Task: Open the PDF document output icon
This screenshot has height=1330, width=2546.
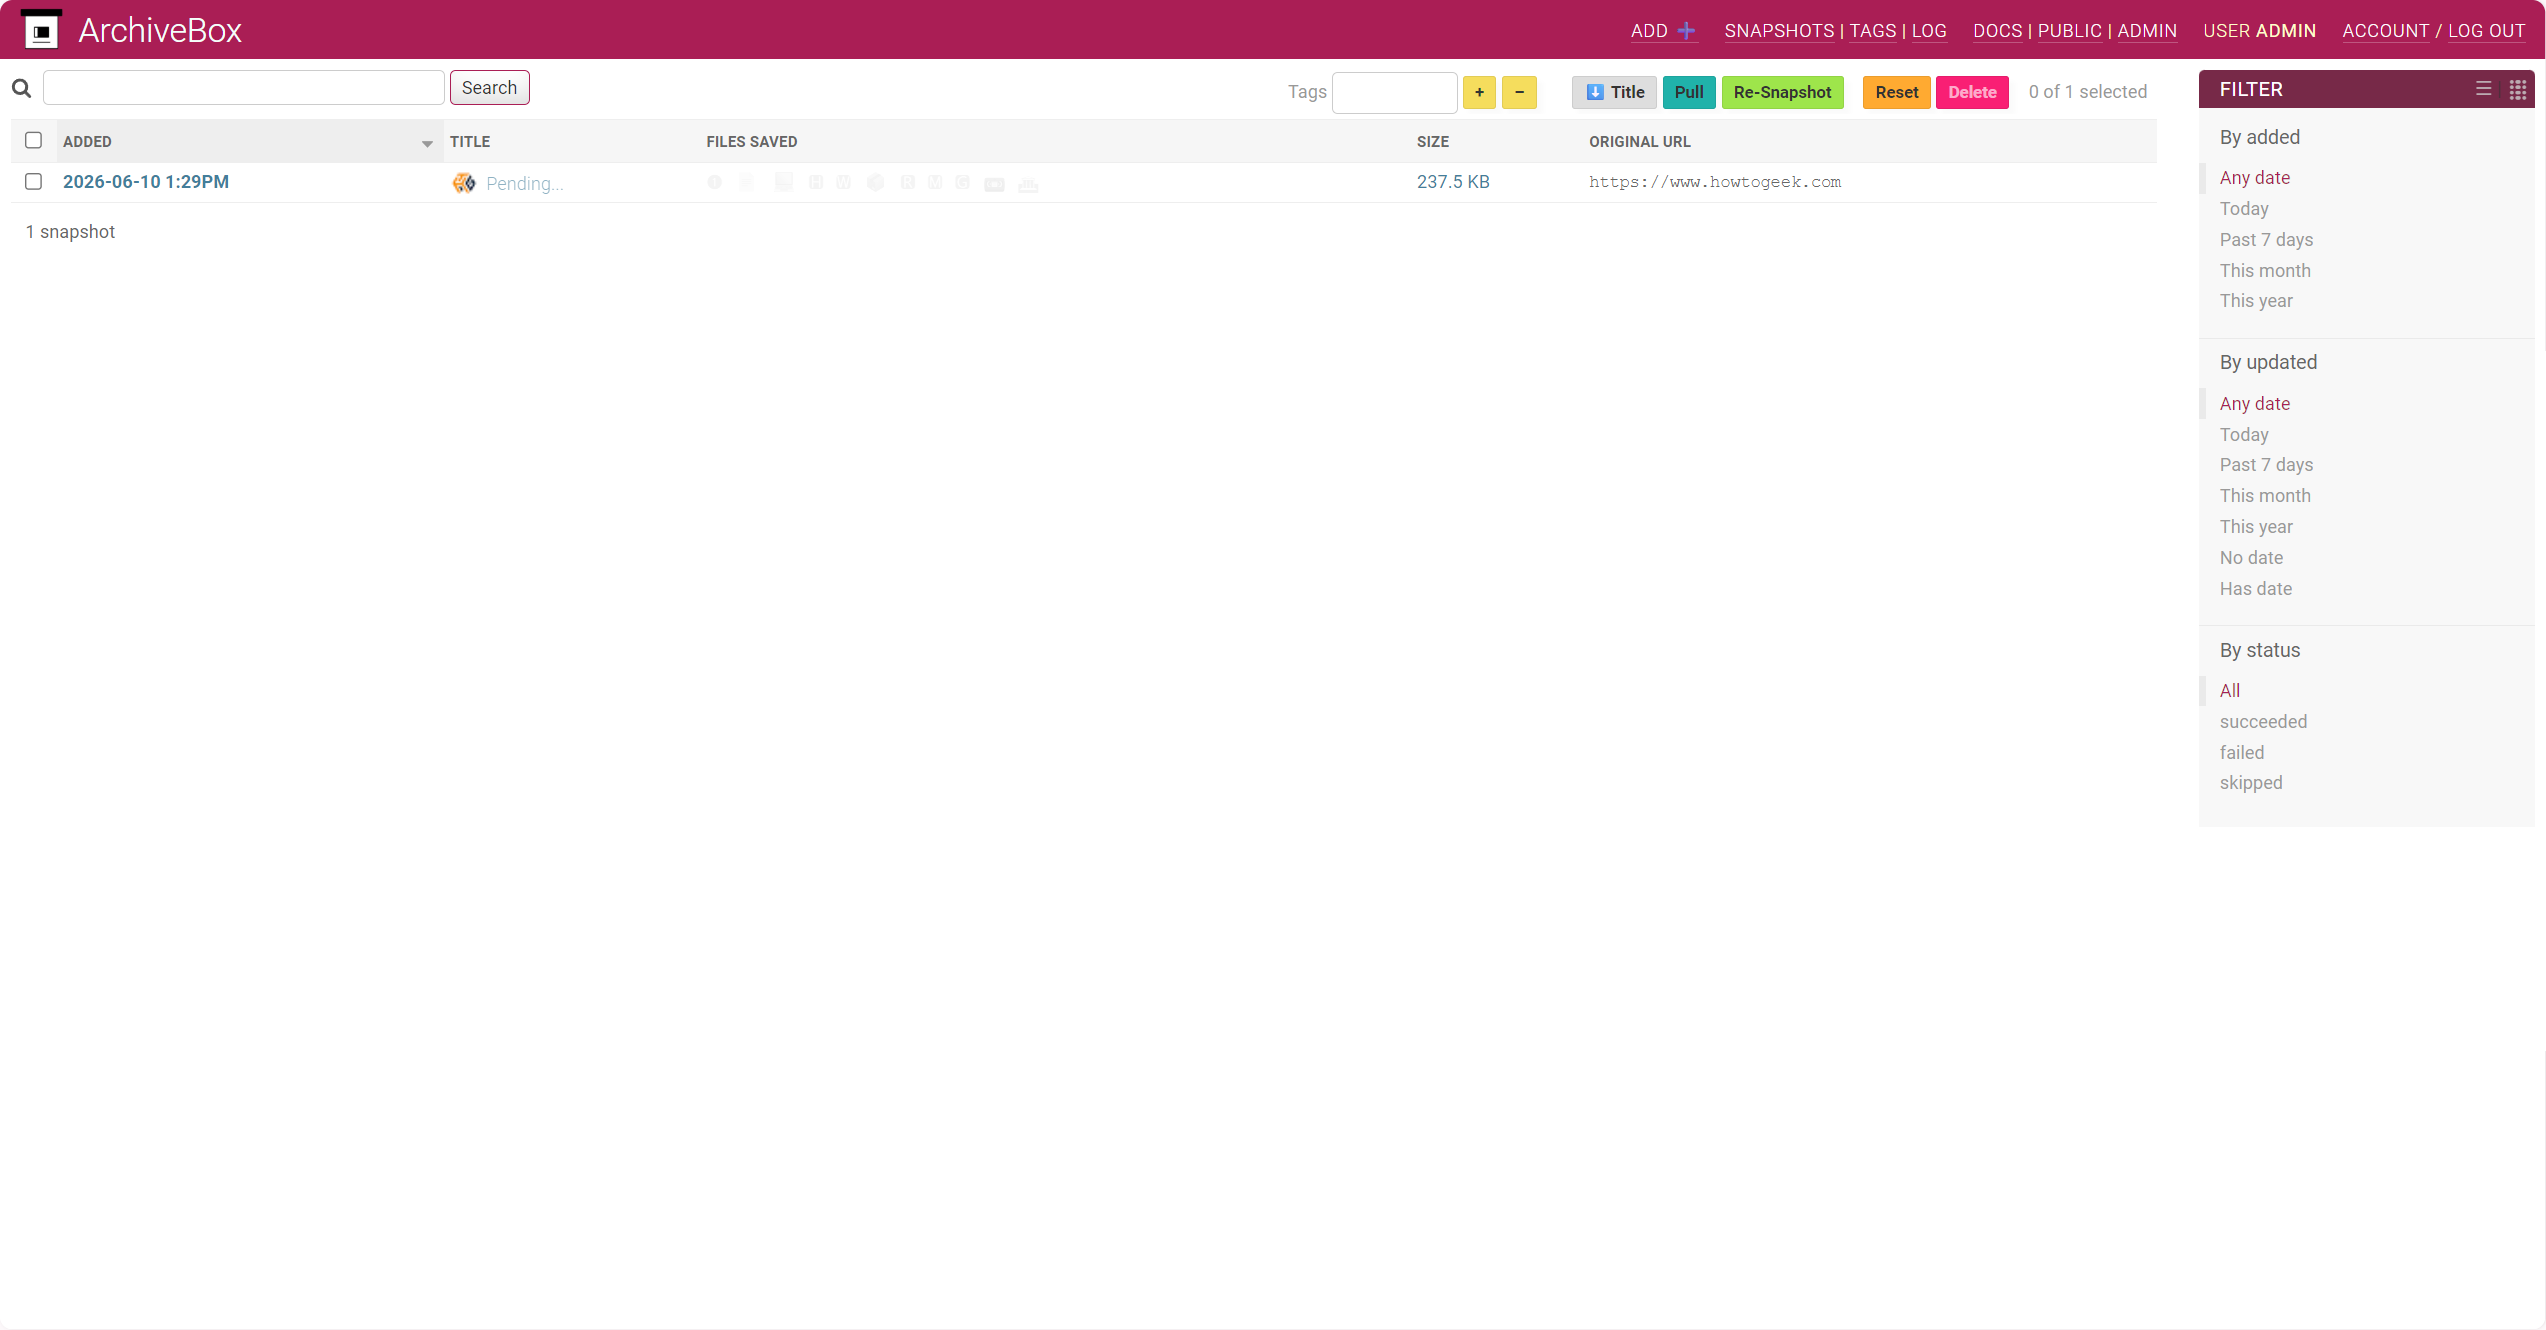Action: [x=747, y=183]
